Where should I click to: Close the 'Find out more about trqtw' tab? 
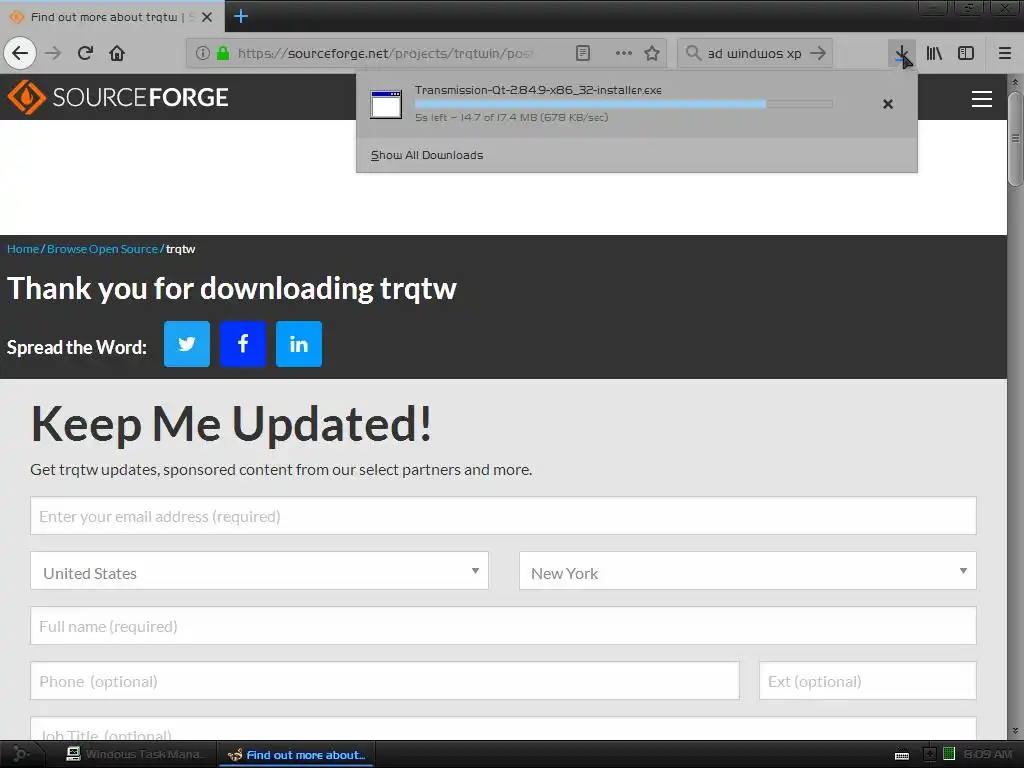click(207, 17)
